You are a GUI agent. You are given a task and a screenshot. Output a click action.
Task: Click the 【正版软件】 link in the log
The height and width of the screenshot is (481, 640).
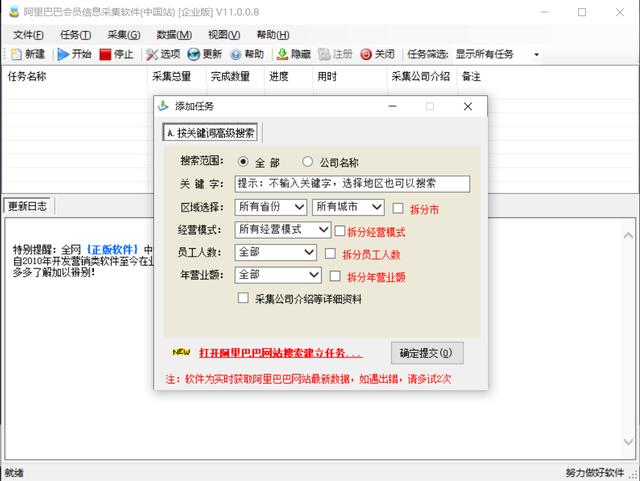[x=112, y=249]
